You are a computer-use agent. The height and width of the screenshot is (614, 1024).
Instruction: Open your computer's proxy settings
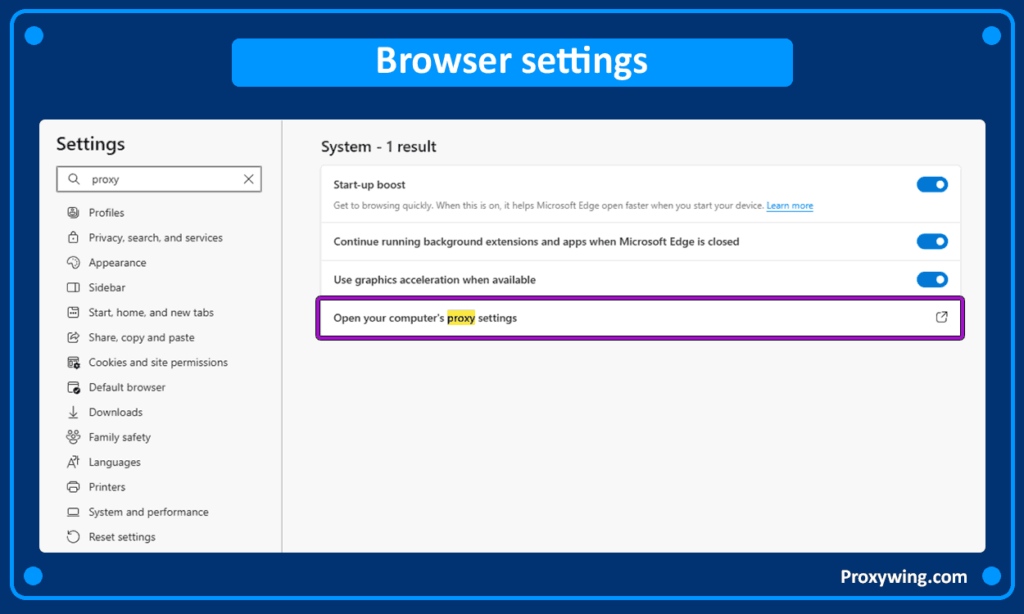point(425,318)
